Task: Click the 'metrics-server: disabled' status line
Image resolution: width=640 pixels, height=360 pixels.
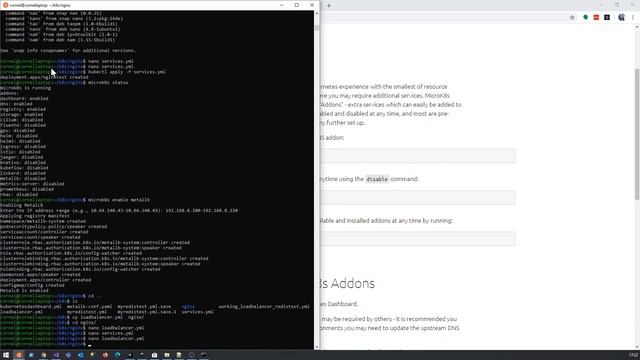Action: 32,184
